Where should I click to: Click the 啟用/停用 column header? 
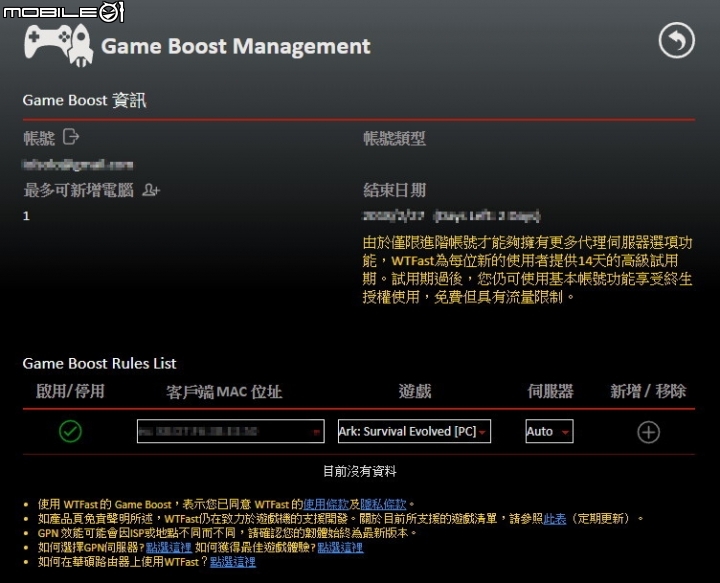70,392
